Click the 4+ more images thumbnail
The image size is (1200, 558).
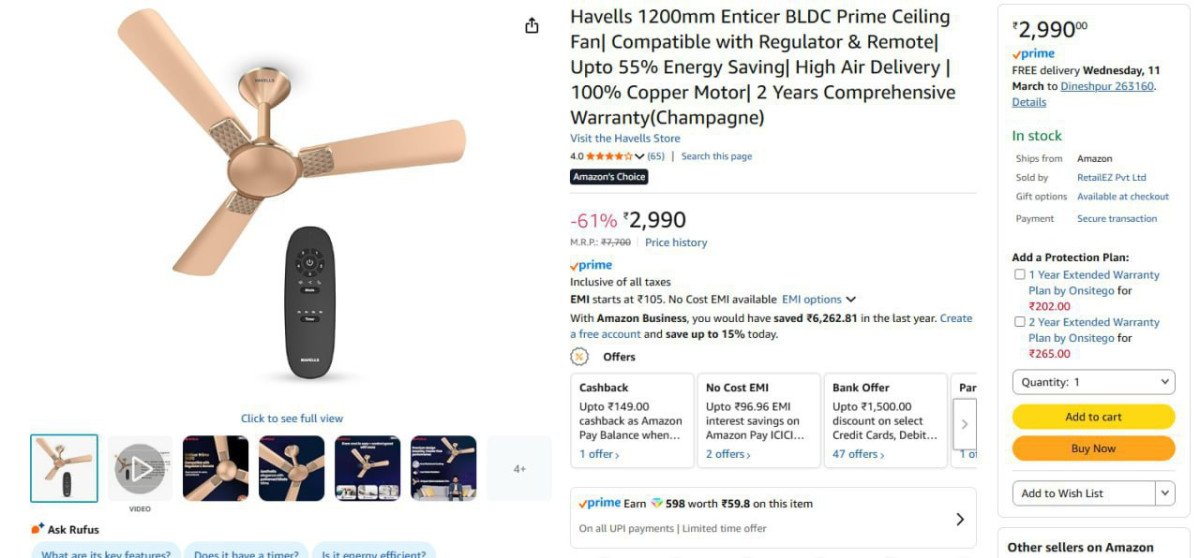[x=519, y=468]
